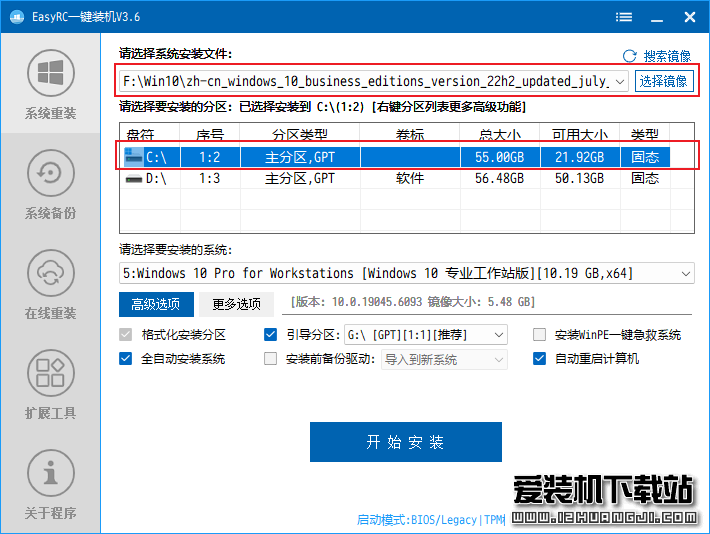Open the 引导分区 G:\ [GPT] dropdown

tap(426, 335)
